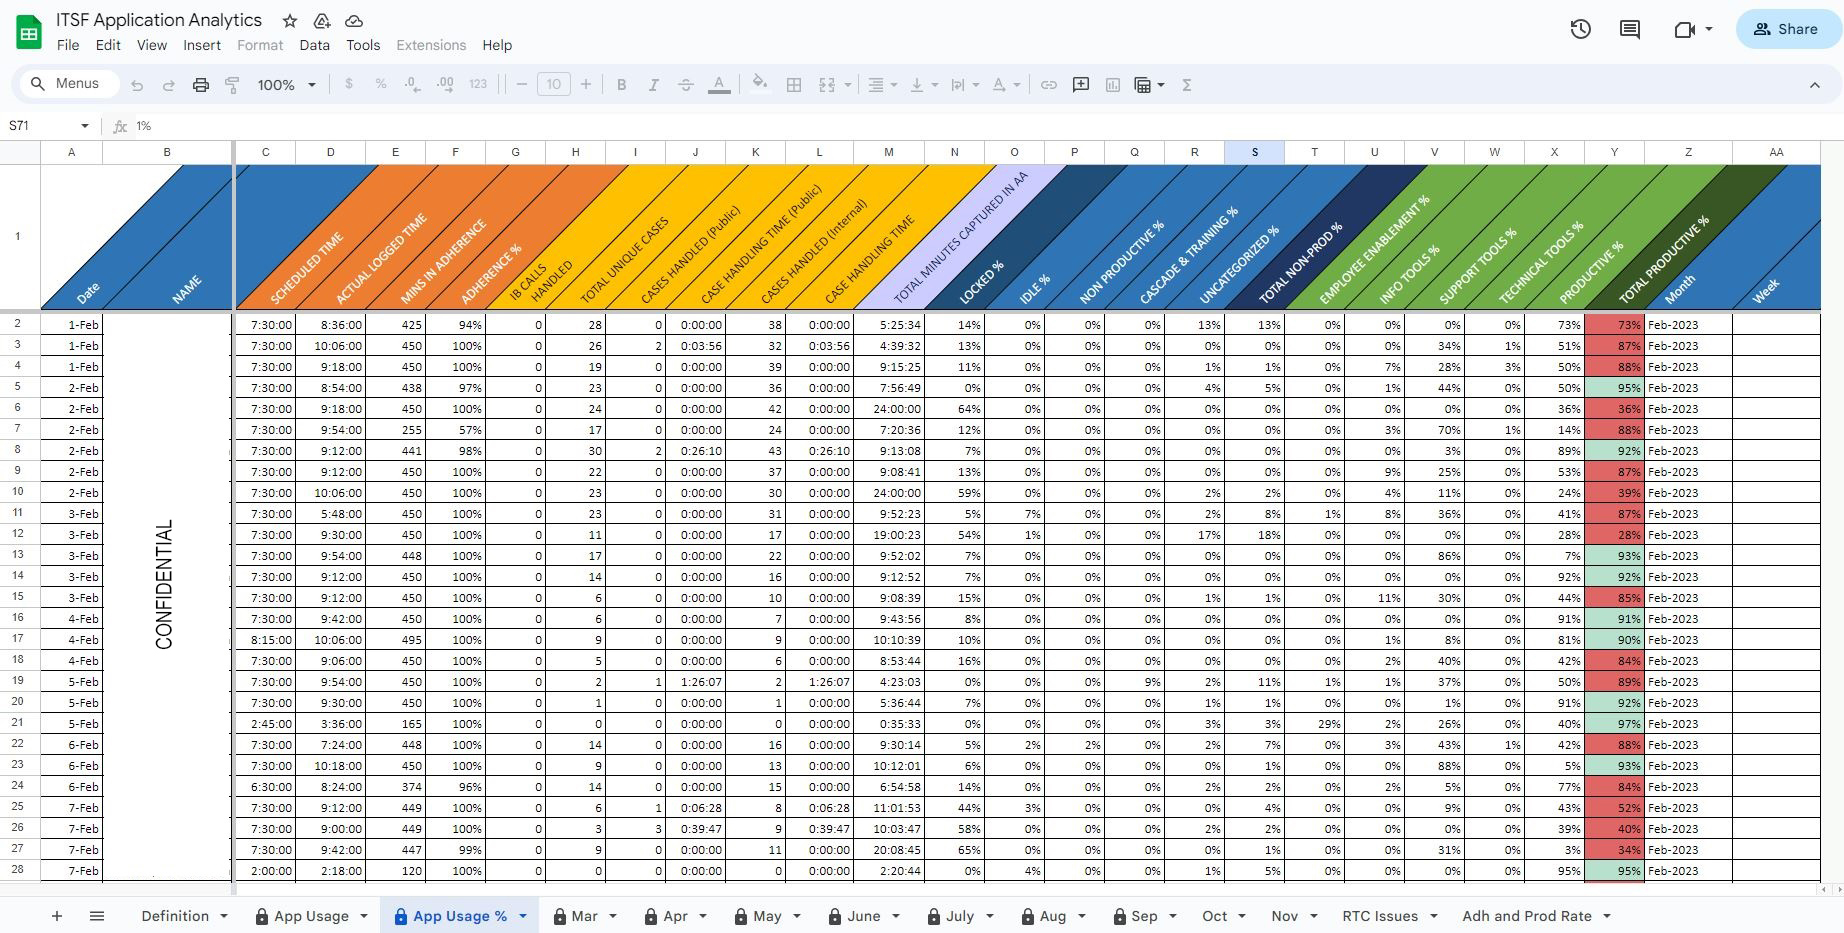Select row 28 header
The height and width of the screenshot is (933, 1844).
pyautogui.click(x=18, y=870)
